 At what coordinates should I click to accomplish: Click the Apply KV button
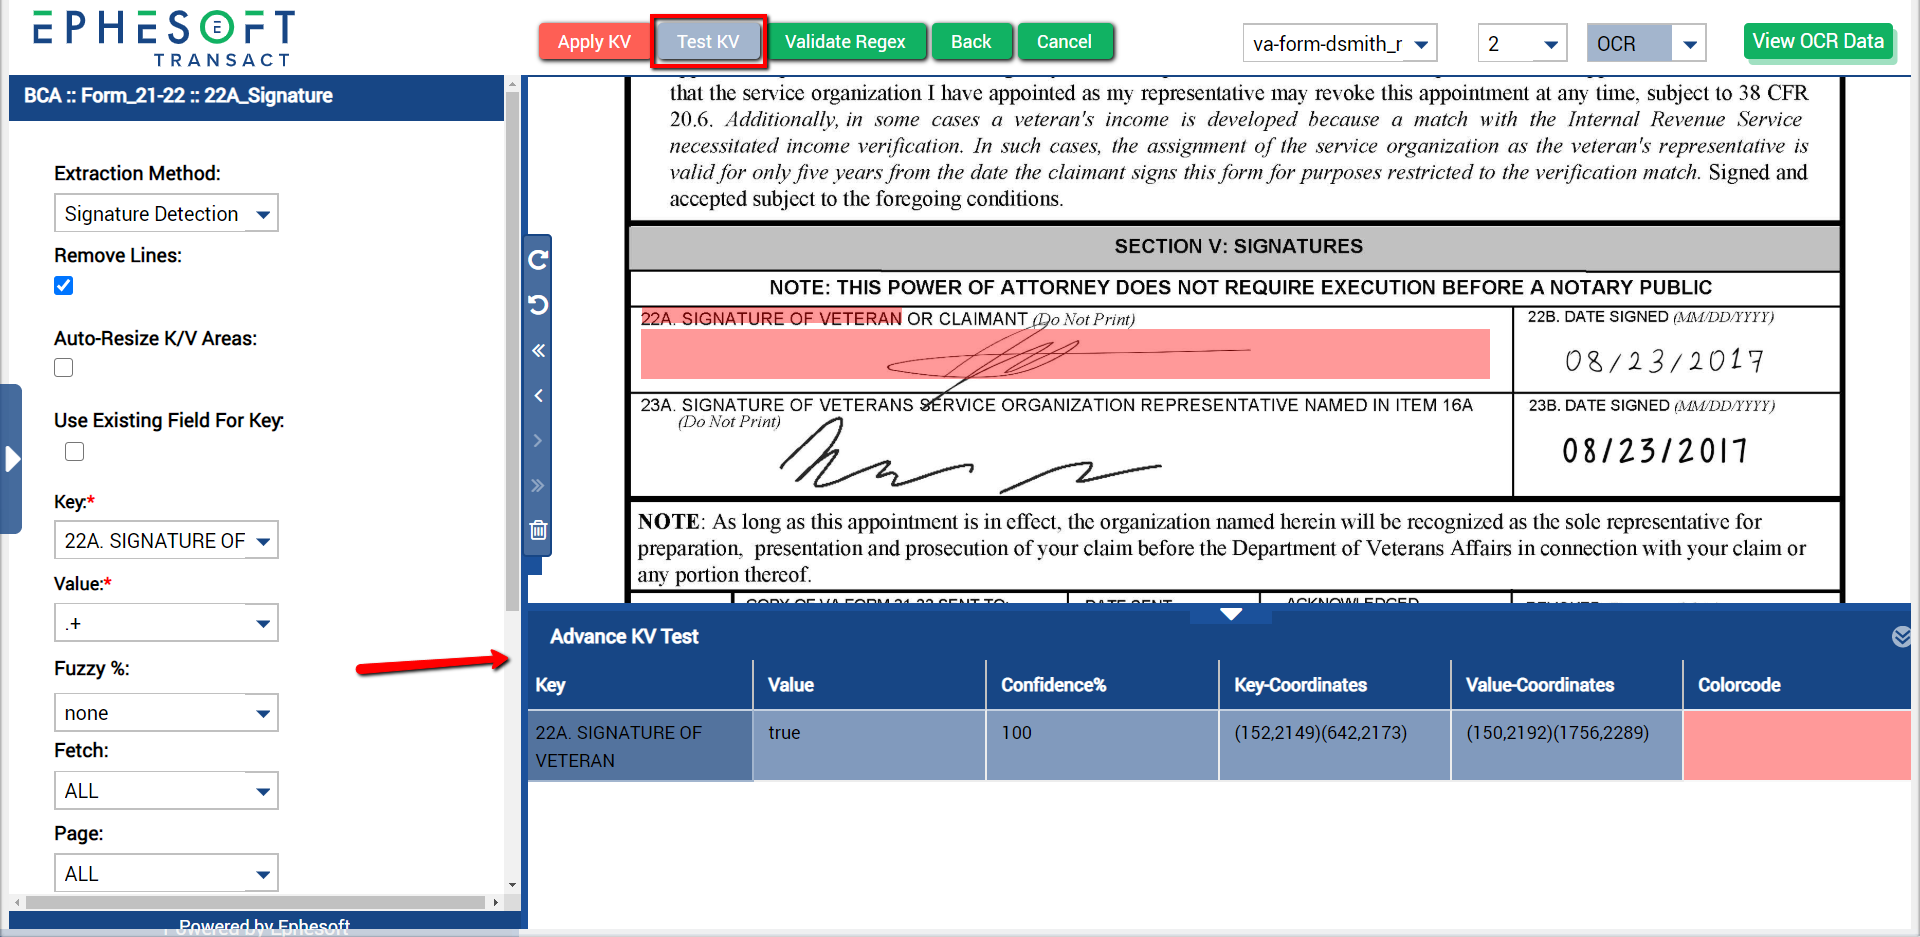[594, 42]
